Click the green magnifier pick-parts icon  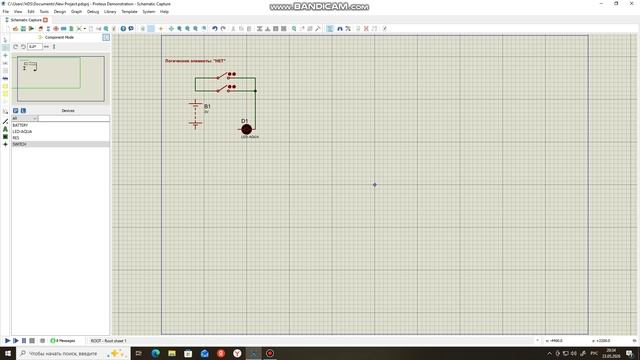coord(294,29)
